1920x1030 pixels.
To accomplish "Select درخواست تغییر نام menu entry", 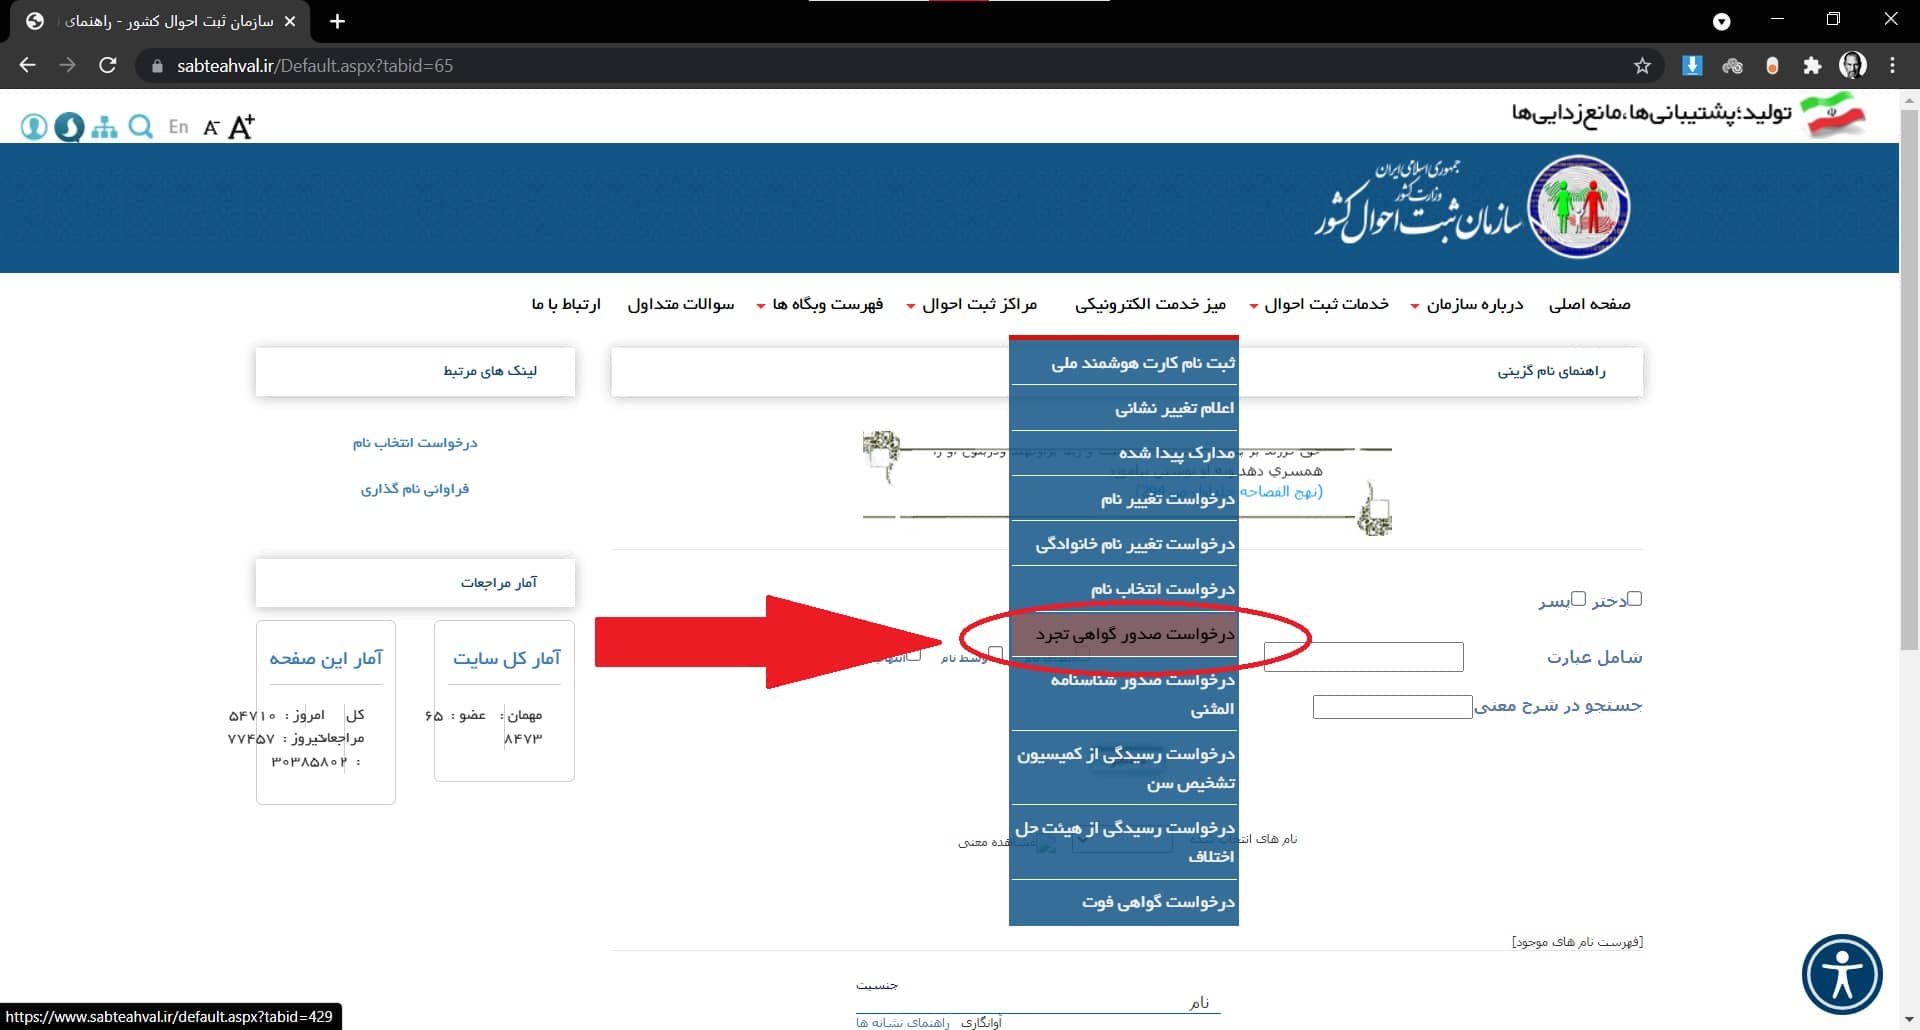I will tap(1124, 498).
